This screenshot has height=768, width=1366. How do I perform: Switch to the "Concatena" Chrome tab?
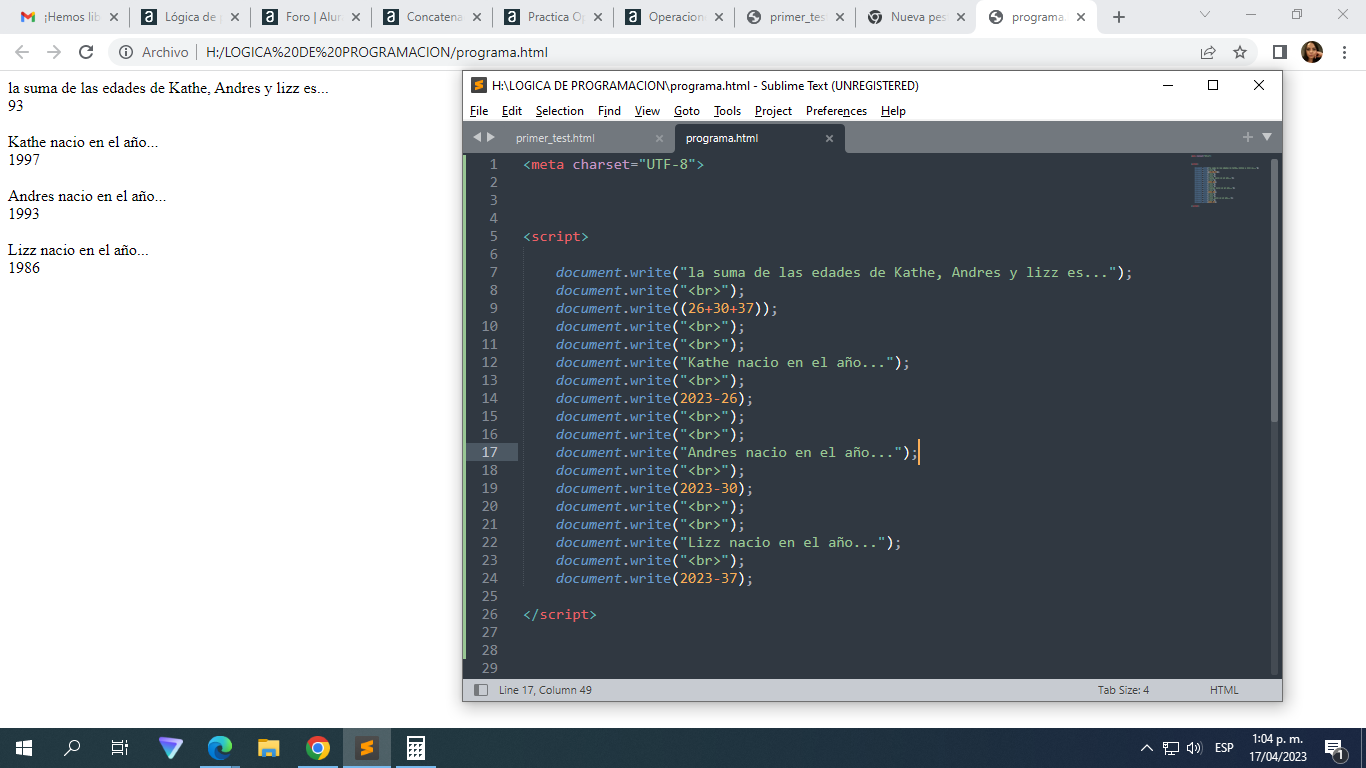(431, 17)
